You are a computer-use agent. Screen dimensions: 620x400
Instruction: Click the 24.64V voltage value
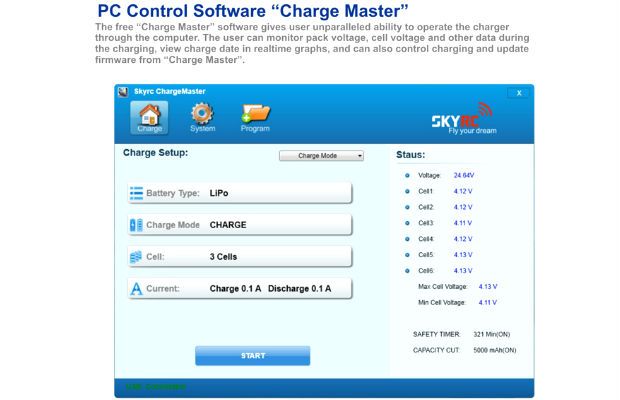pos(464,175)
